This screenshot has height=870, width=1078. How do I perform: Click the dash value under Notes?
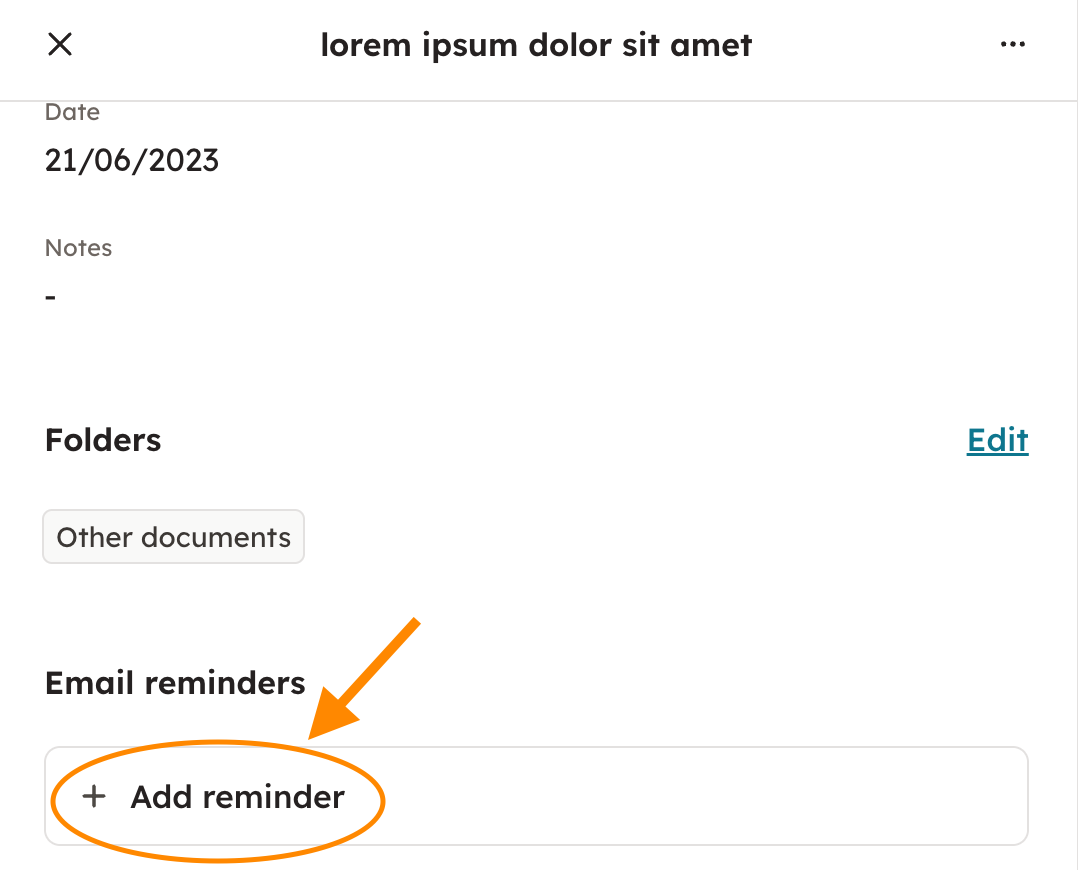pos(51,297)
